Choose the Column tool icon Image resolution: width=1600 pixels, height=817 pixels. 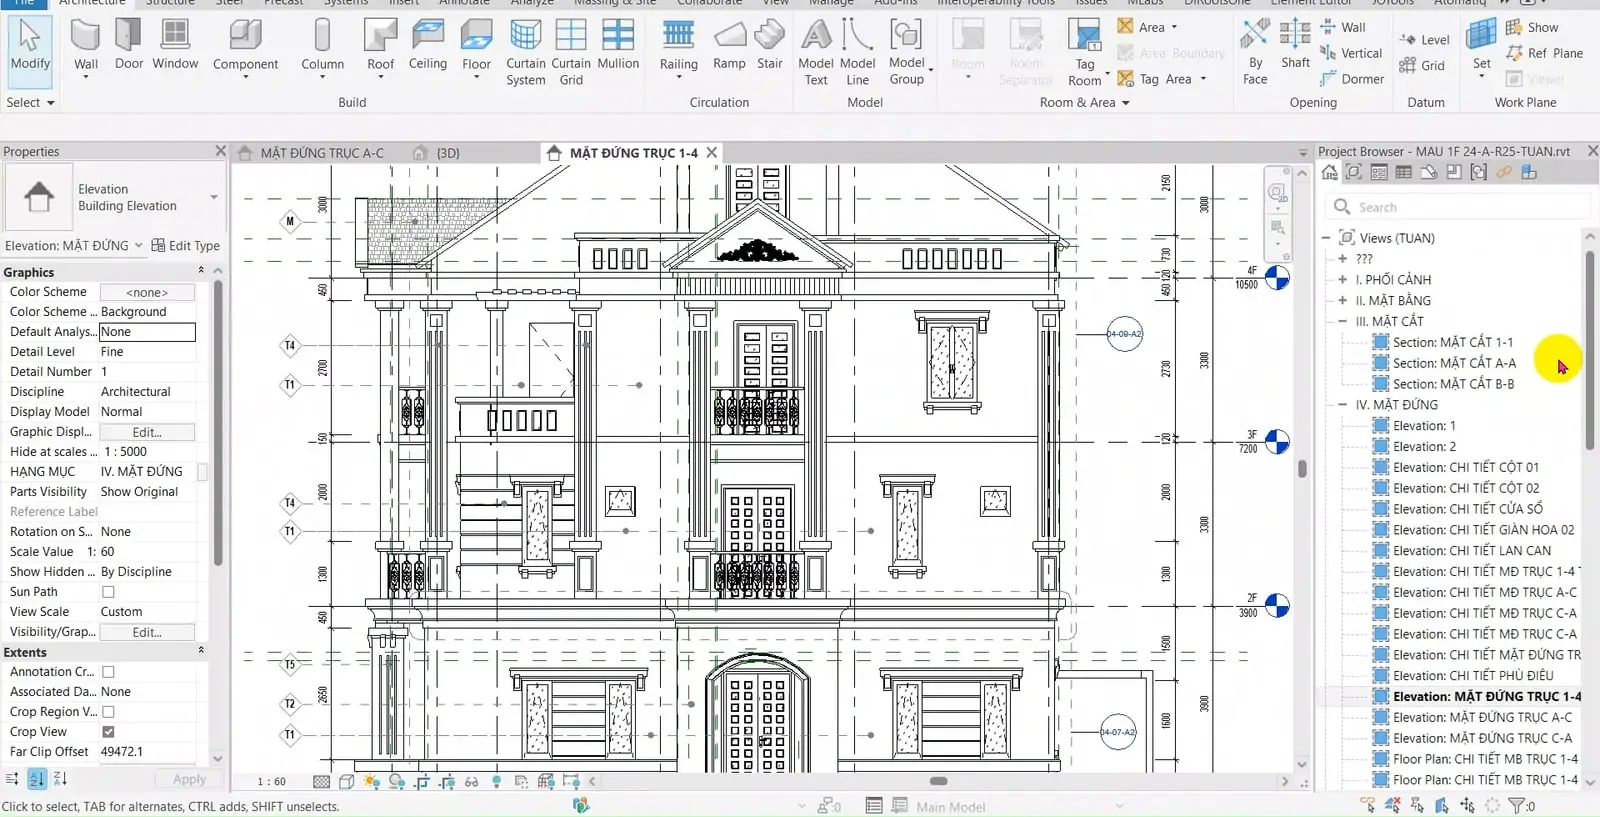(322, 36)
